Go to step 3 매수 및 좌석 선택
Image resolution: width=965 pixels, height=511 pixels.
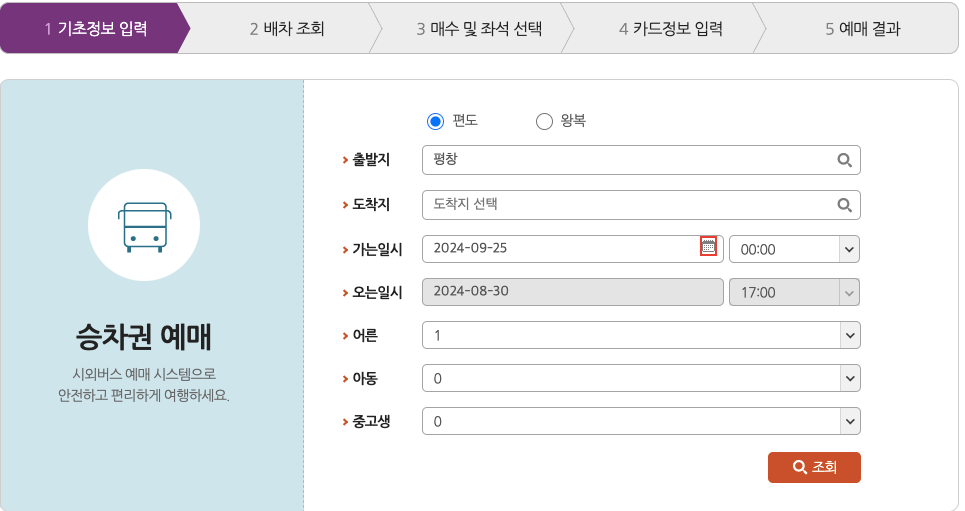[x=479, y=28]
